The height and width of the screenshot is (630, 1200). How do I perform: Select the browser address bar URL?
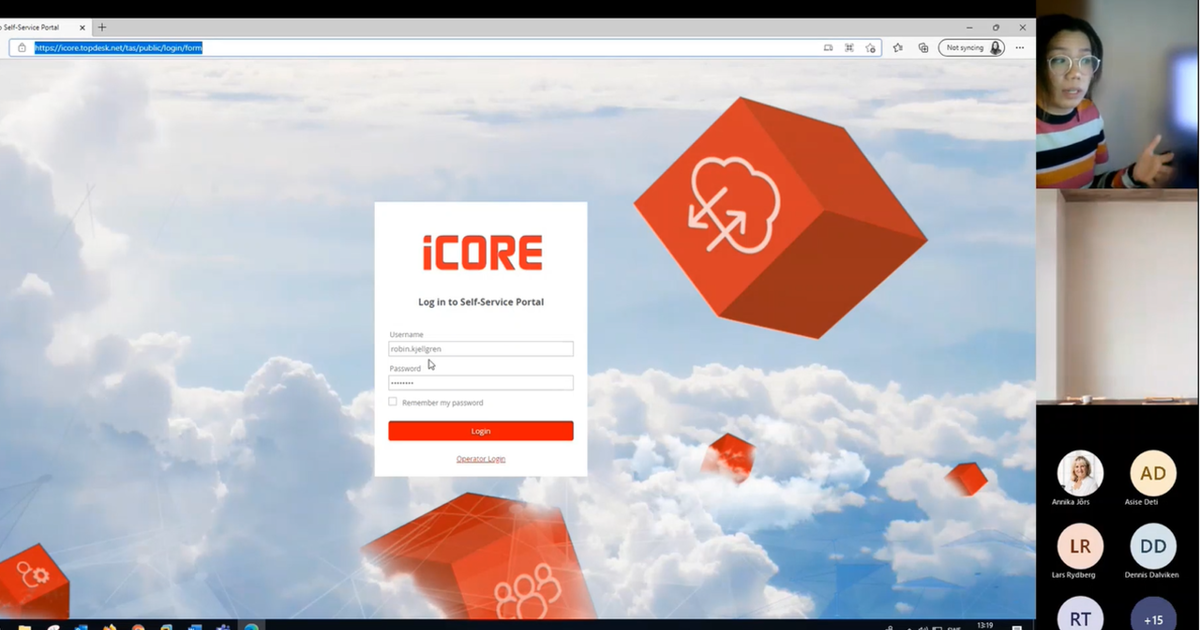(119, 47)
